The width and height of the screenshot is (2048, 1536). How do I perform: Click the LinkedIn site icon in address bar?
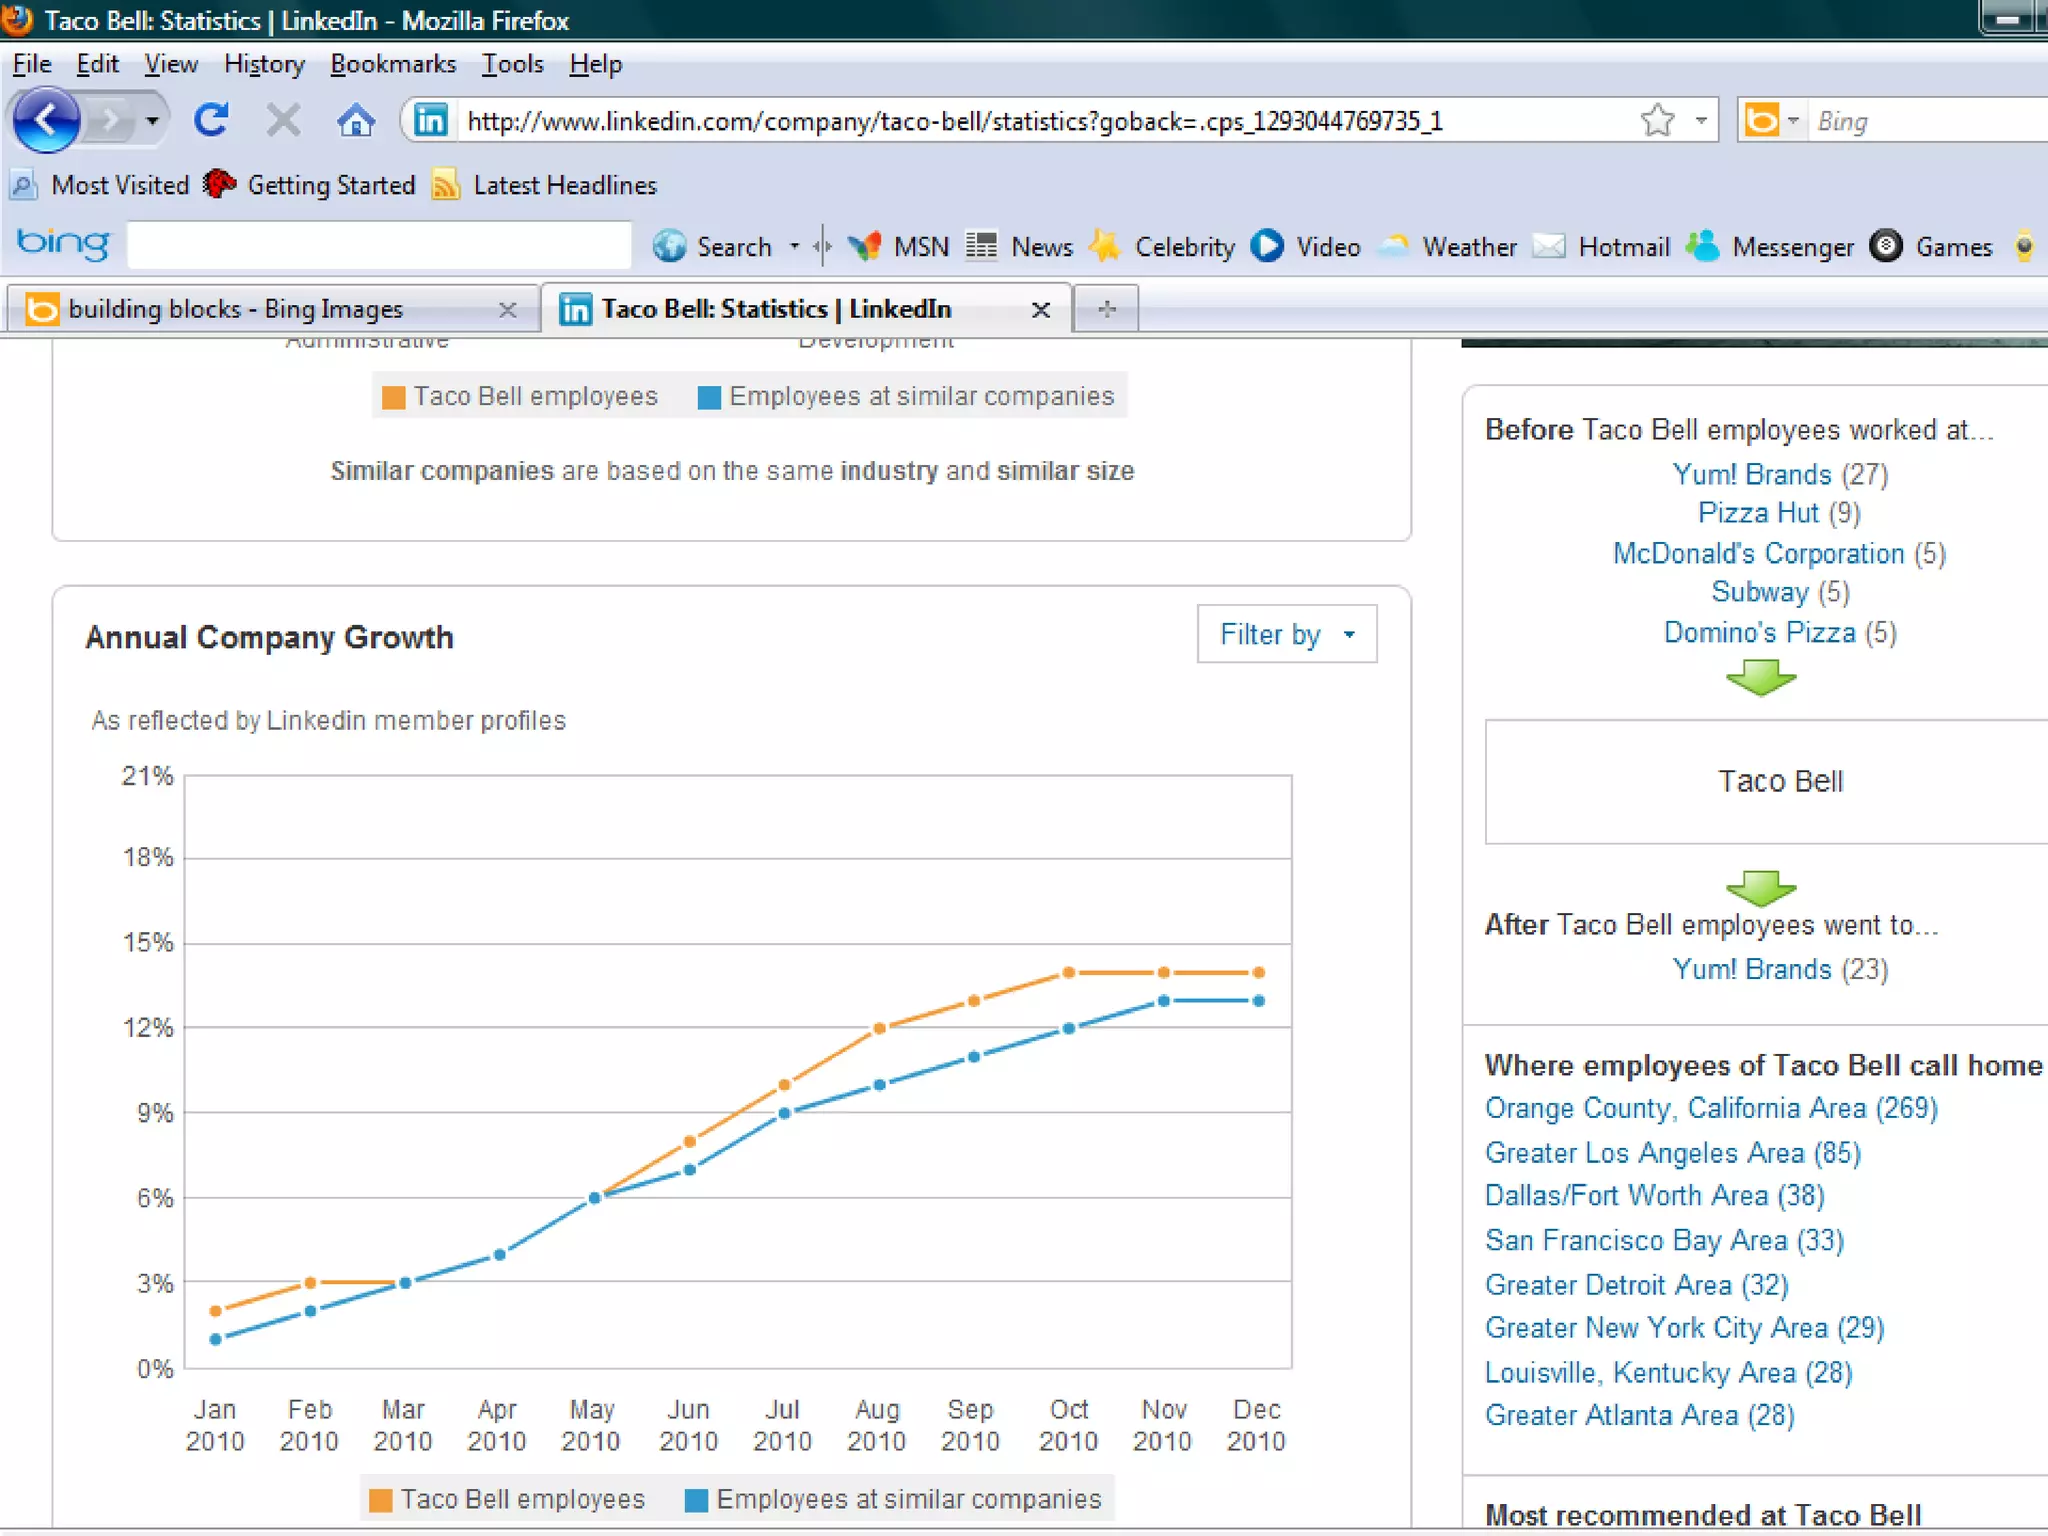point(431,121)
